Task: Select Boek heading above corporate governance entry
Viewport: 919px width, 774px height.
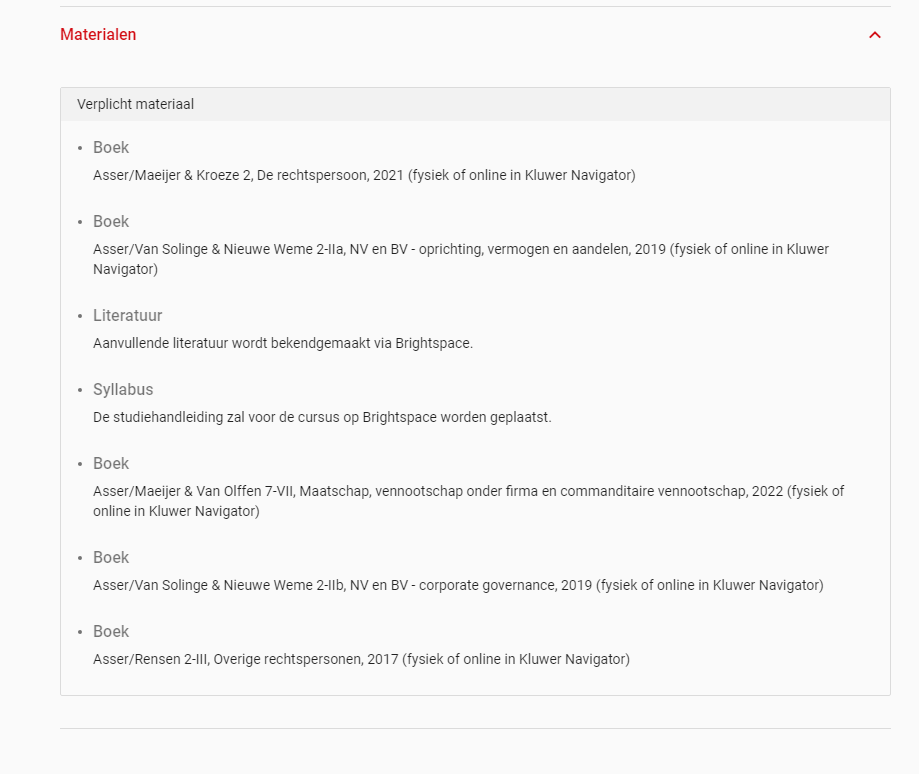Action: point(111,558)
